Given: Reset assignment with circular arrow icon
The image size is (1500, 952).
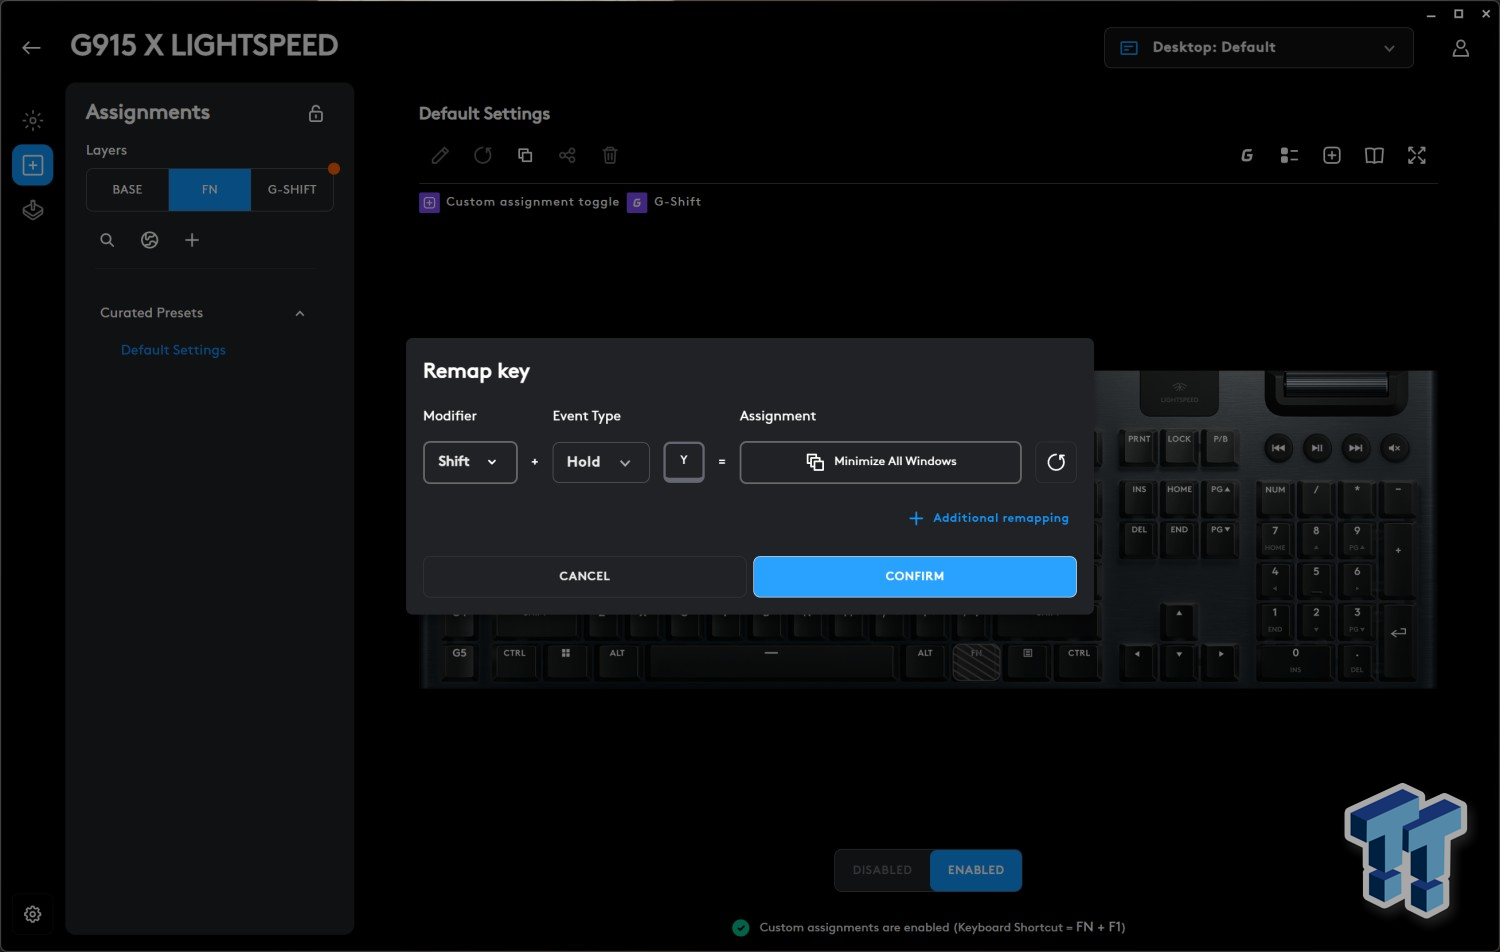Looking at the screenshot, I should click(1055, 462).
